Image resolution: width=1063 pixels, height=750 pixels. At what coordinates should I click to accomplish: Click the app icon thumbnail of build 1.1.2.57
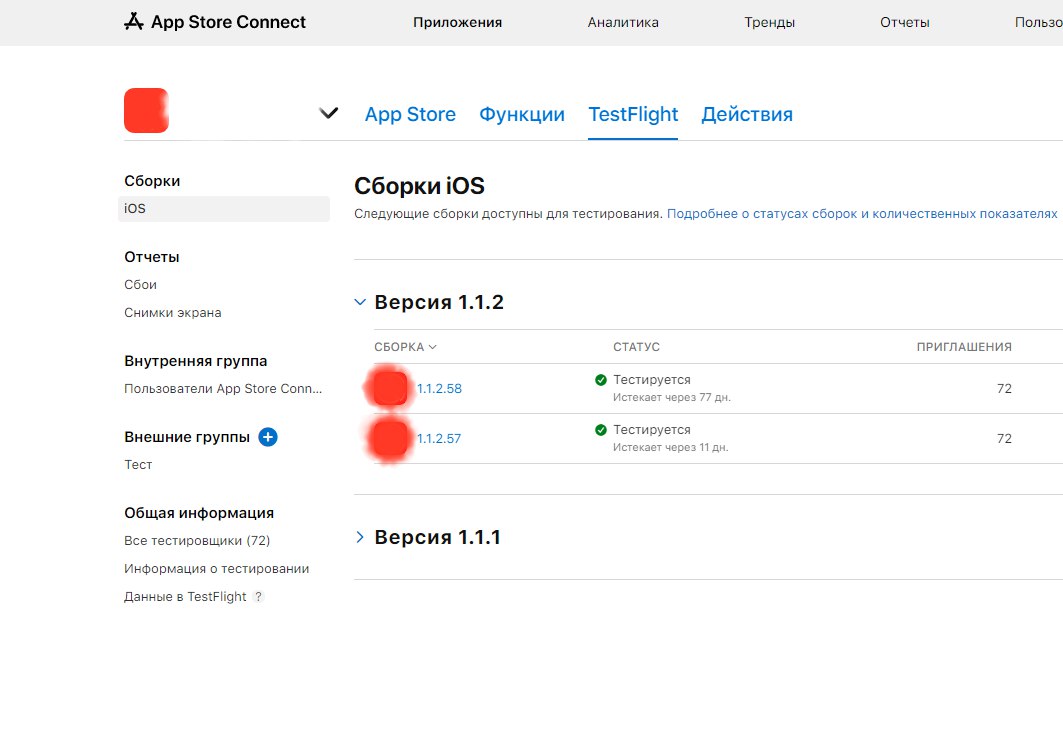click(x=389, y=439)
